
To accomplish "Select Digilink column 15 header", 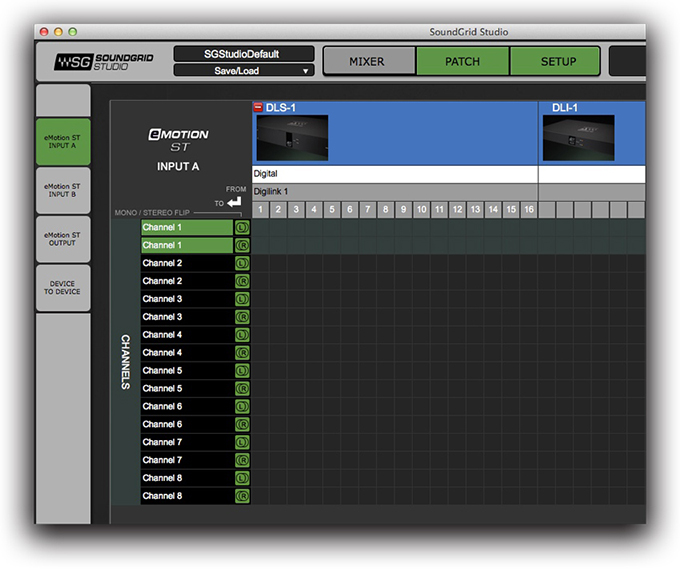I will (511, 210).
